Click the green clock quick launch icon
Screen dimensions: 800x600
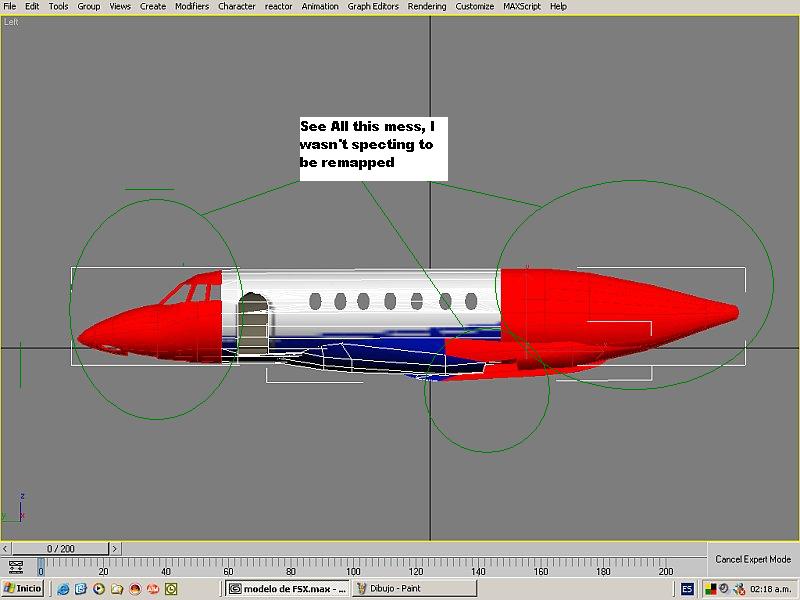tap(171, 589)
